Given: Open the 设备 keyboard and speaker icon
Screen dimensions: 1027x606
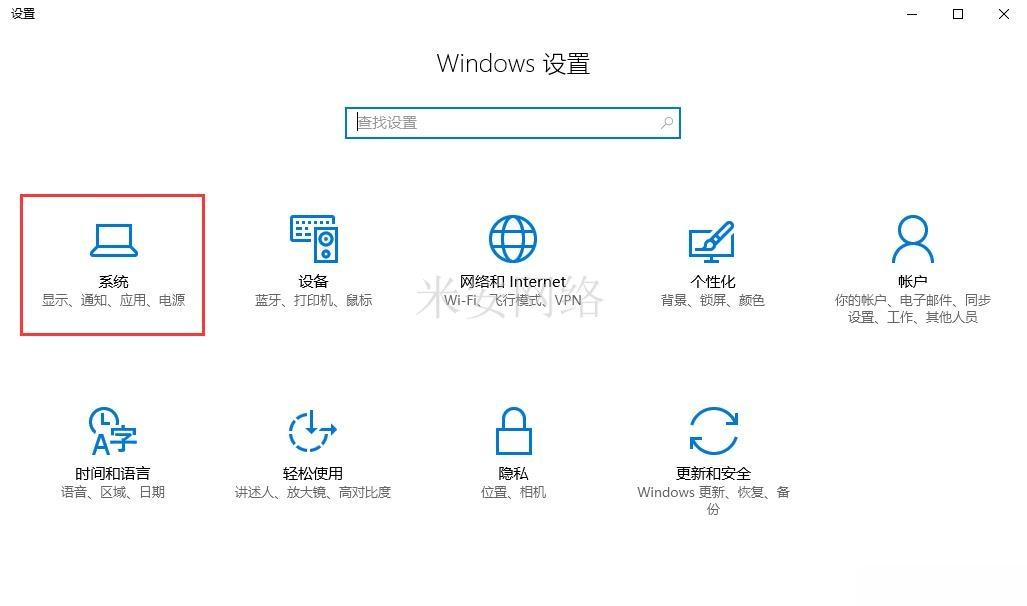Looking at the screenshot, I should click(314, 238).
